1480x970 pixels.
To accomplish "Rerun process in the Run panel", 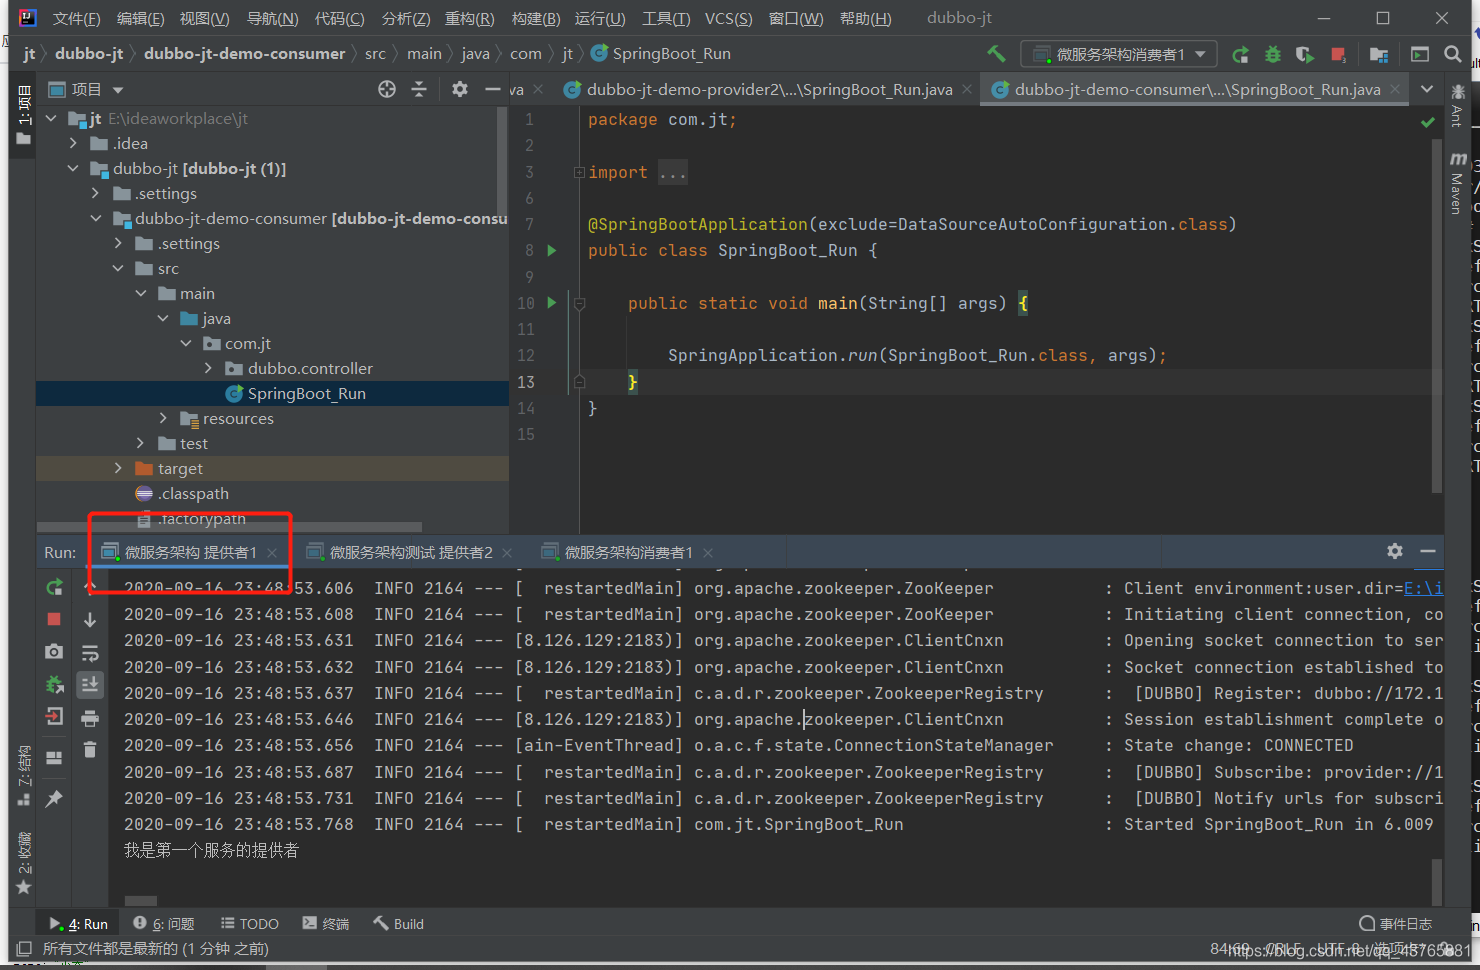I will [54, 587].
